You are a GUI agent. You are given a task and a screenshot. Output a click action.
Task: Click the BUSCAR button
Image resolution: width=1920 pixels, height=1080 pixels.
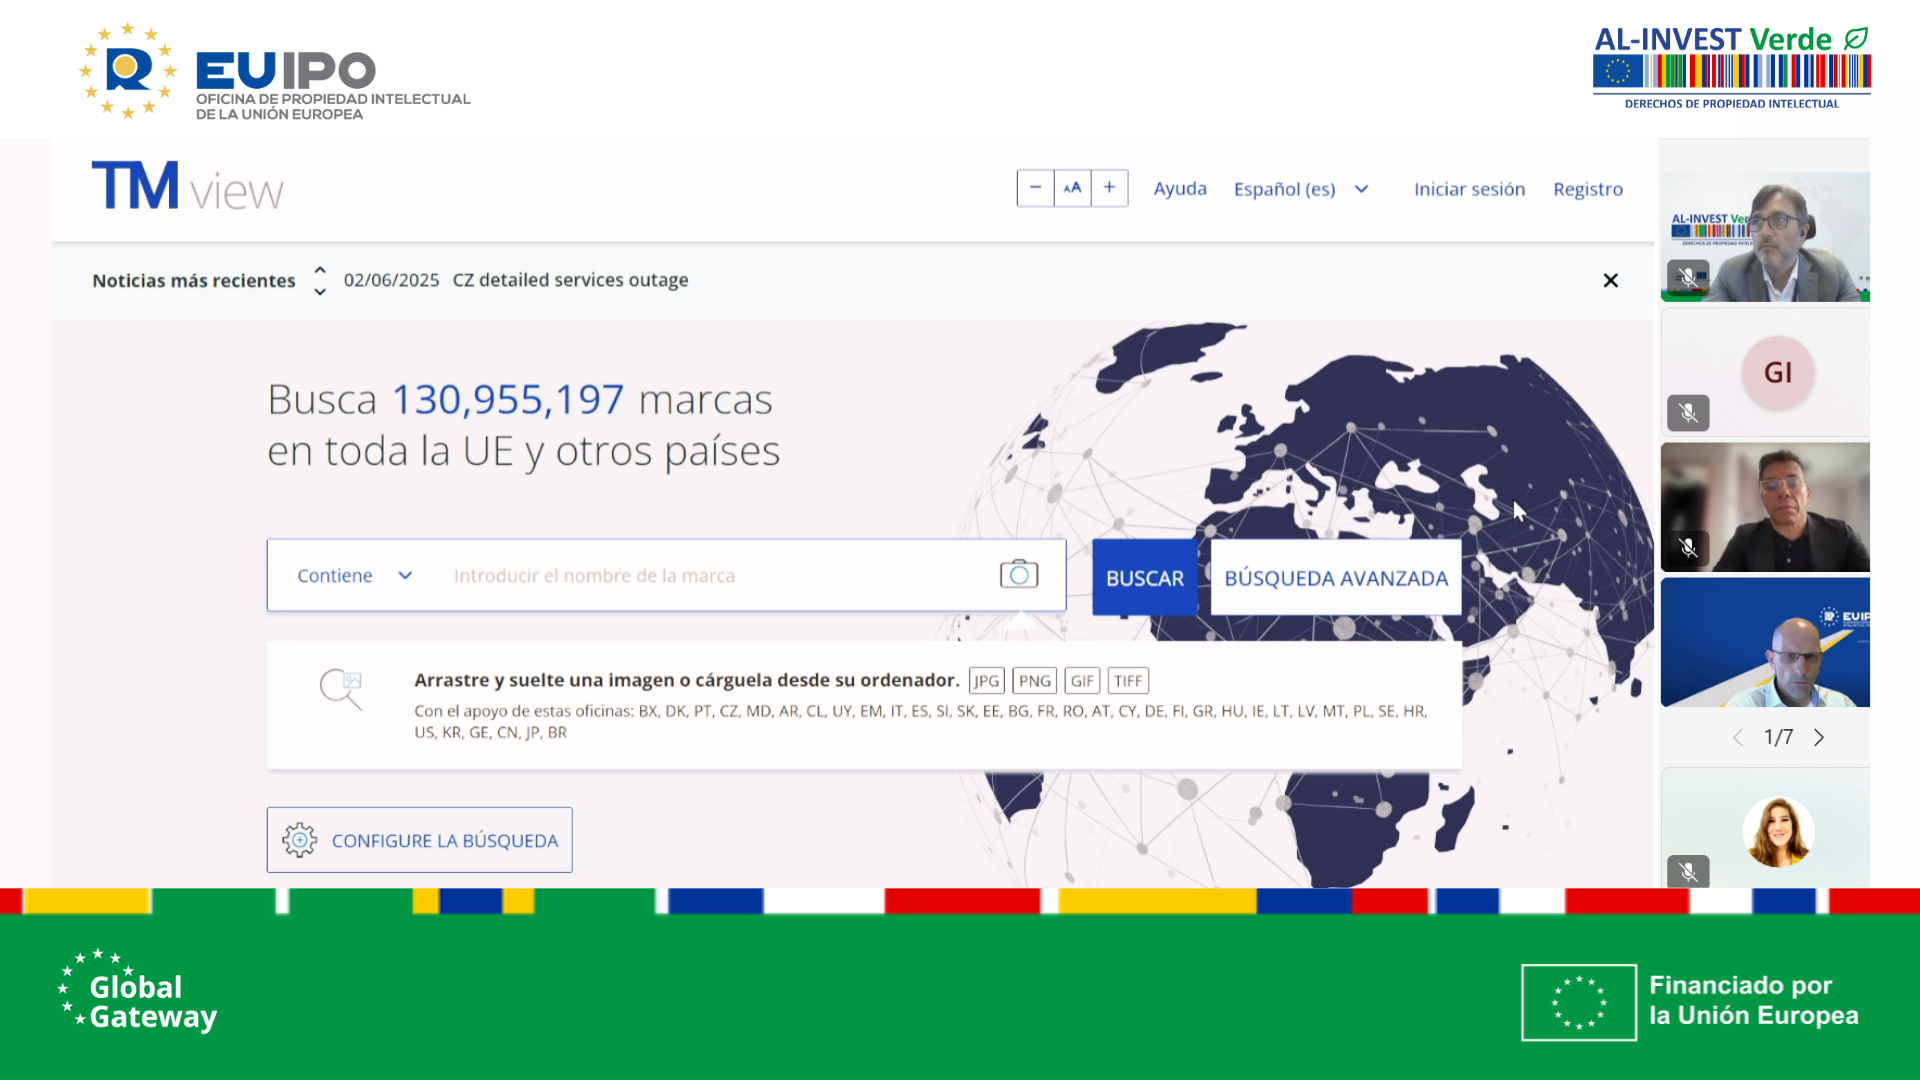1145,578
